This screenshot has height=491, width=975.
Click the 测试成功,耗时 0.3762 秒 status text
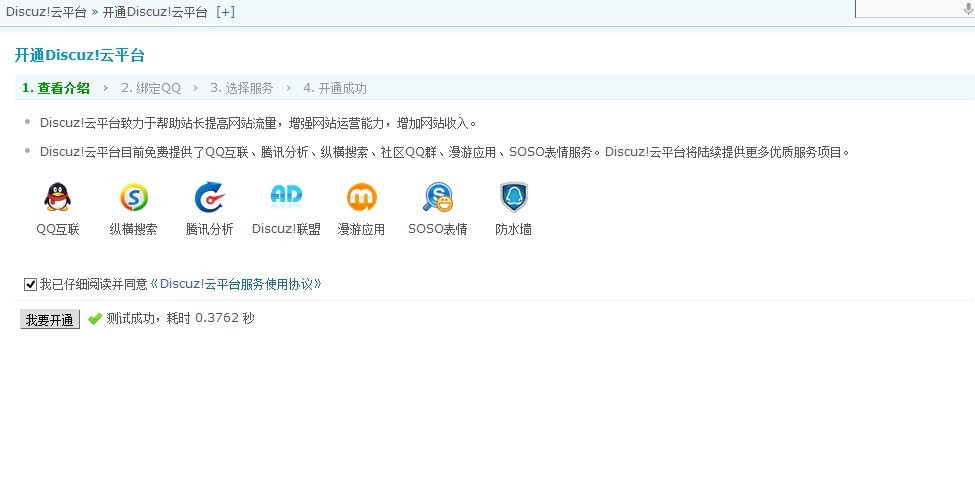tap(180, 318)
